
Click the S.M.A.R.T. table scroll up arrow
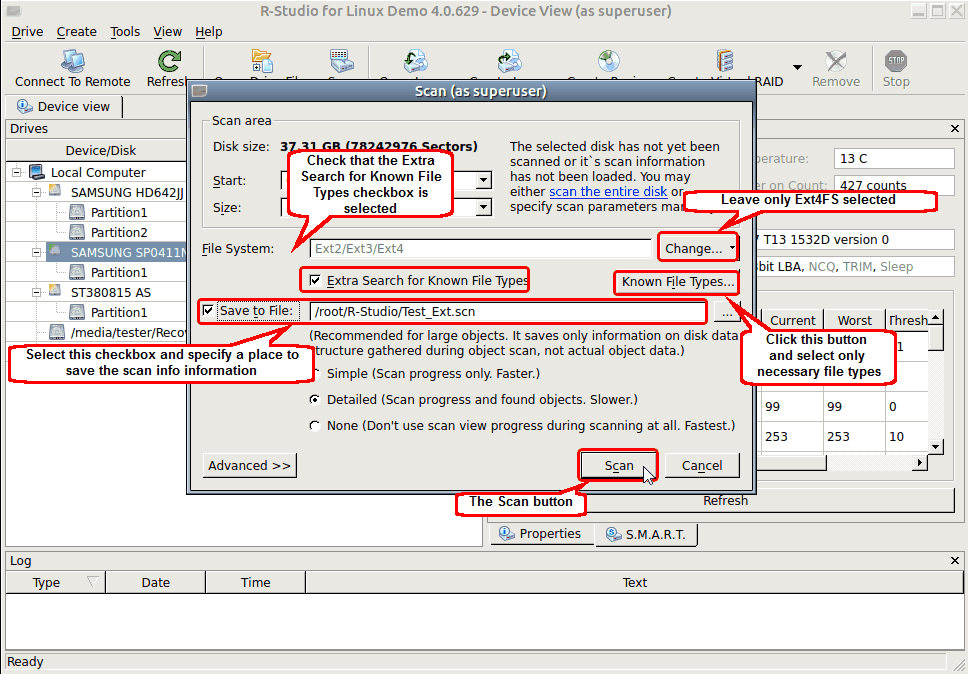pos(936,317)
